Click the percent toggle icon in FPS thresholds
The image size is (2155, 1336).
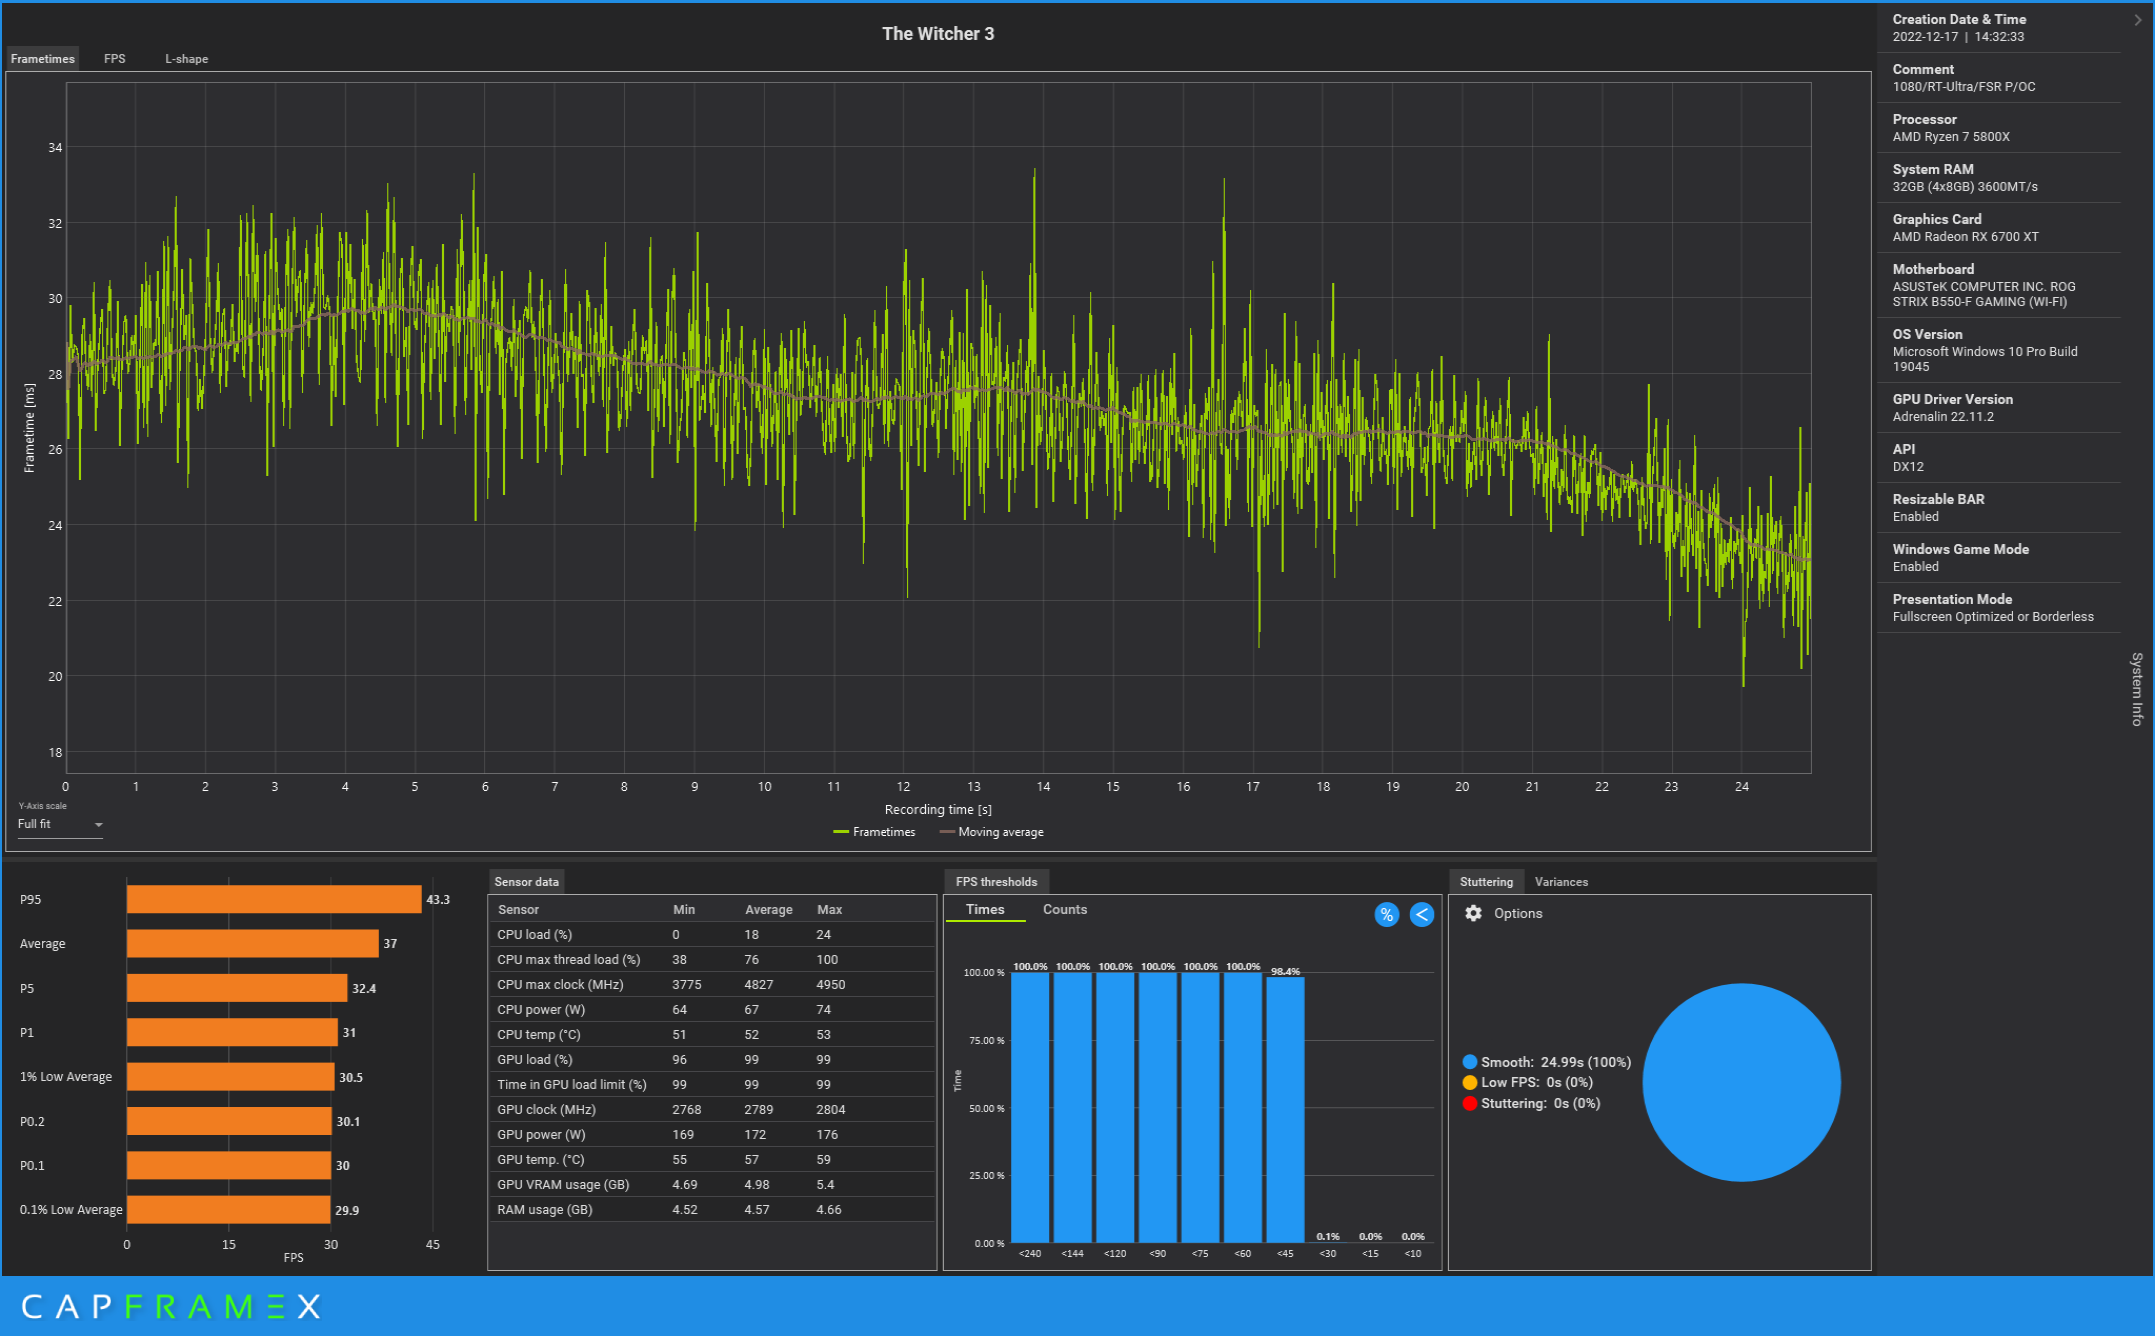pyautogui.click(x=1386, y=914)
